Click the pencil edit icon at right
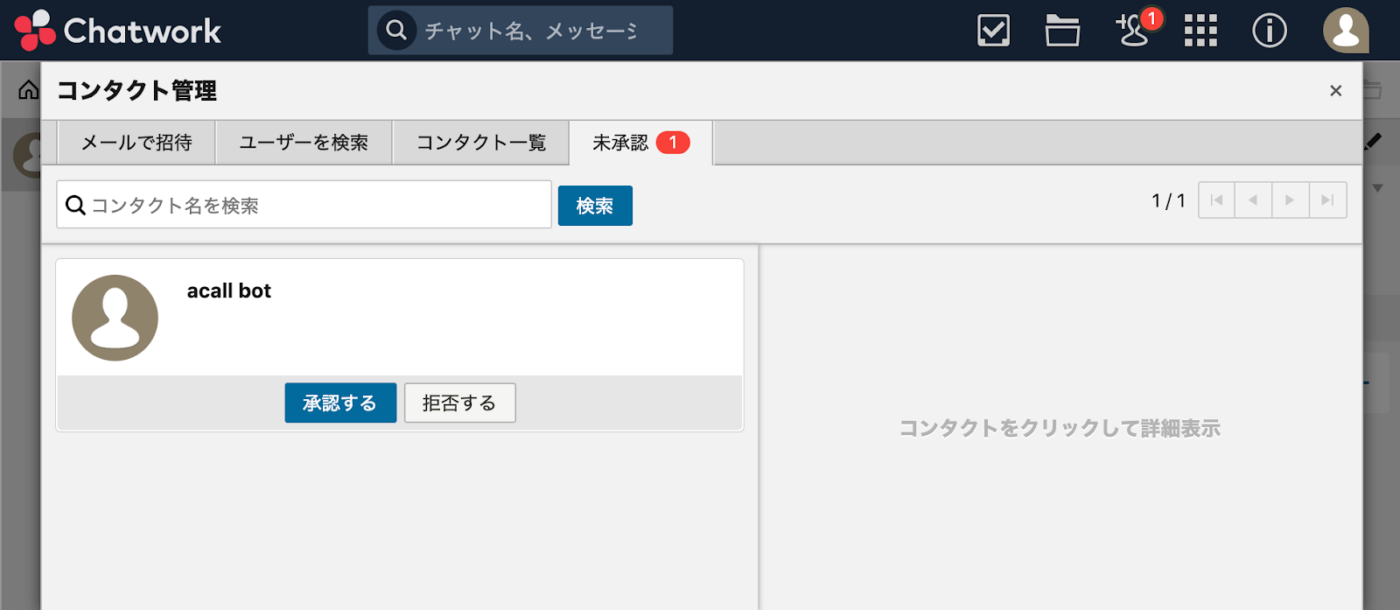 coord(1373,143)
